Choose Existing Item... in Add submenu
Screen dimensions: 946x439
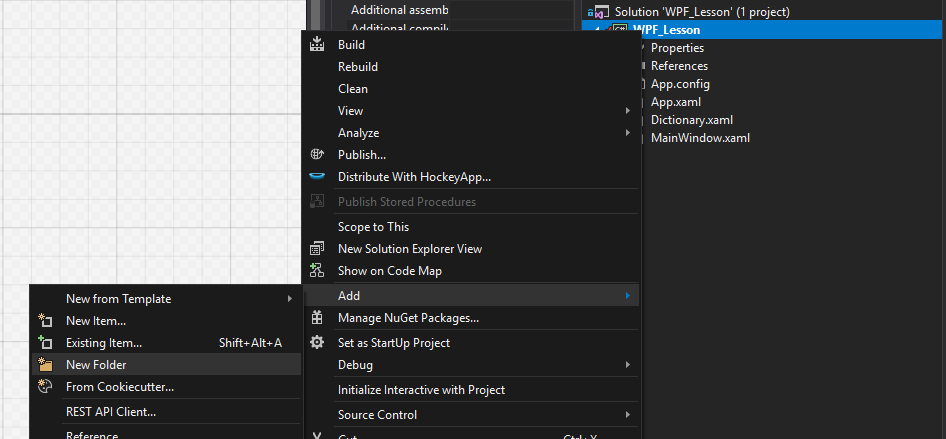(x=165, y=343)
